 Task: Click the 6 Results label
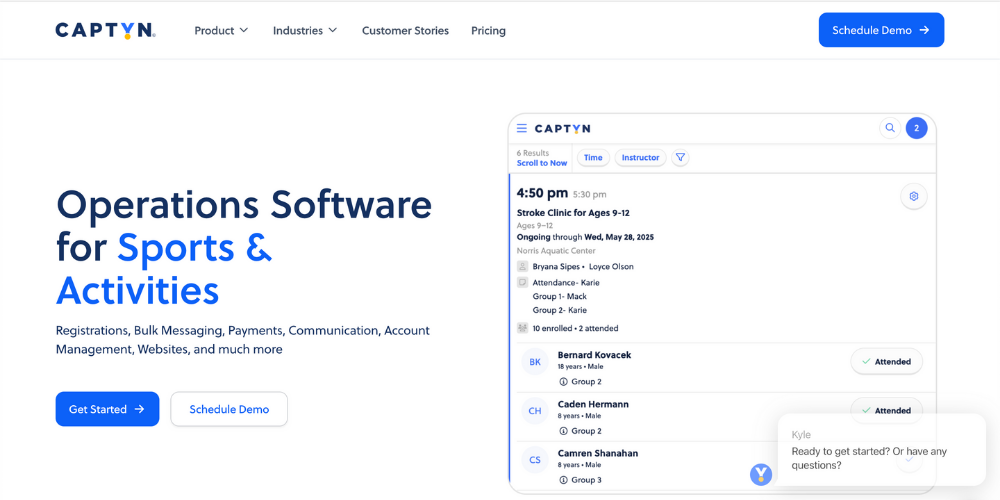coord(533,153)
